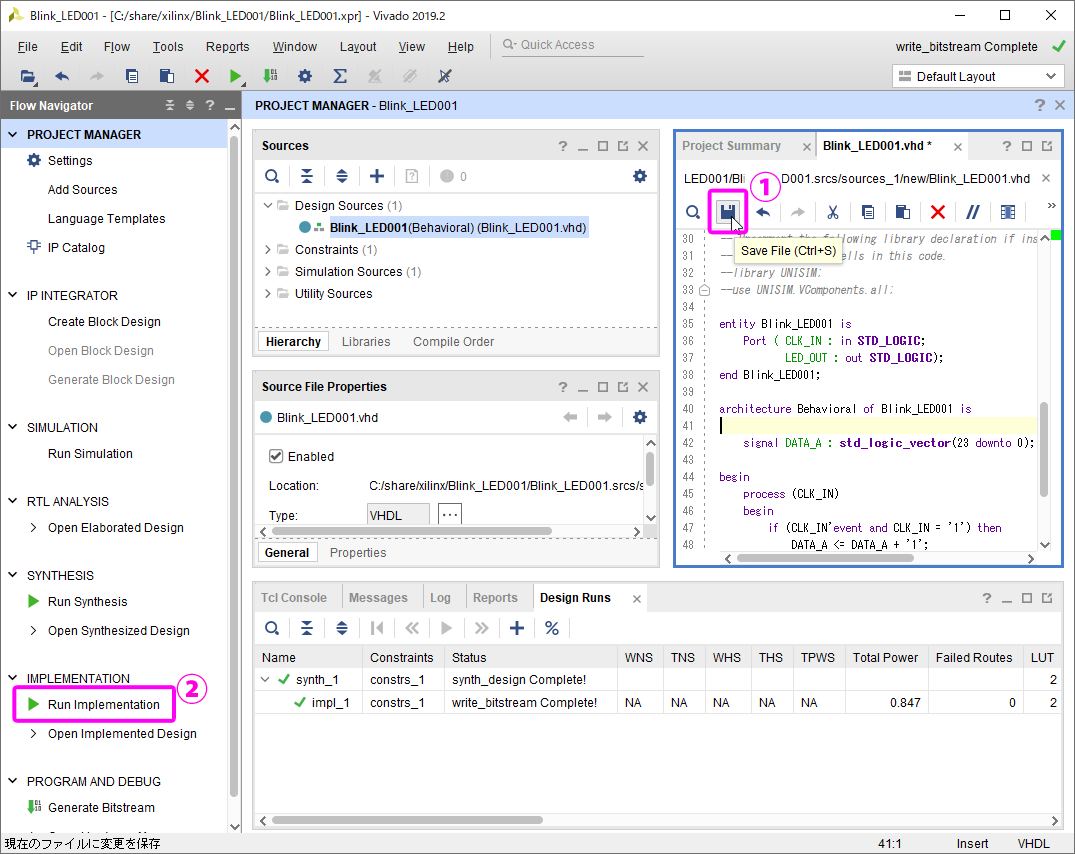Click the Cut scissors icon in editor
The image size is (1075, 854).
click(832, 212)
